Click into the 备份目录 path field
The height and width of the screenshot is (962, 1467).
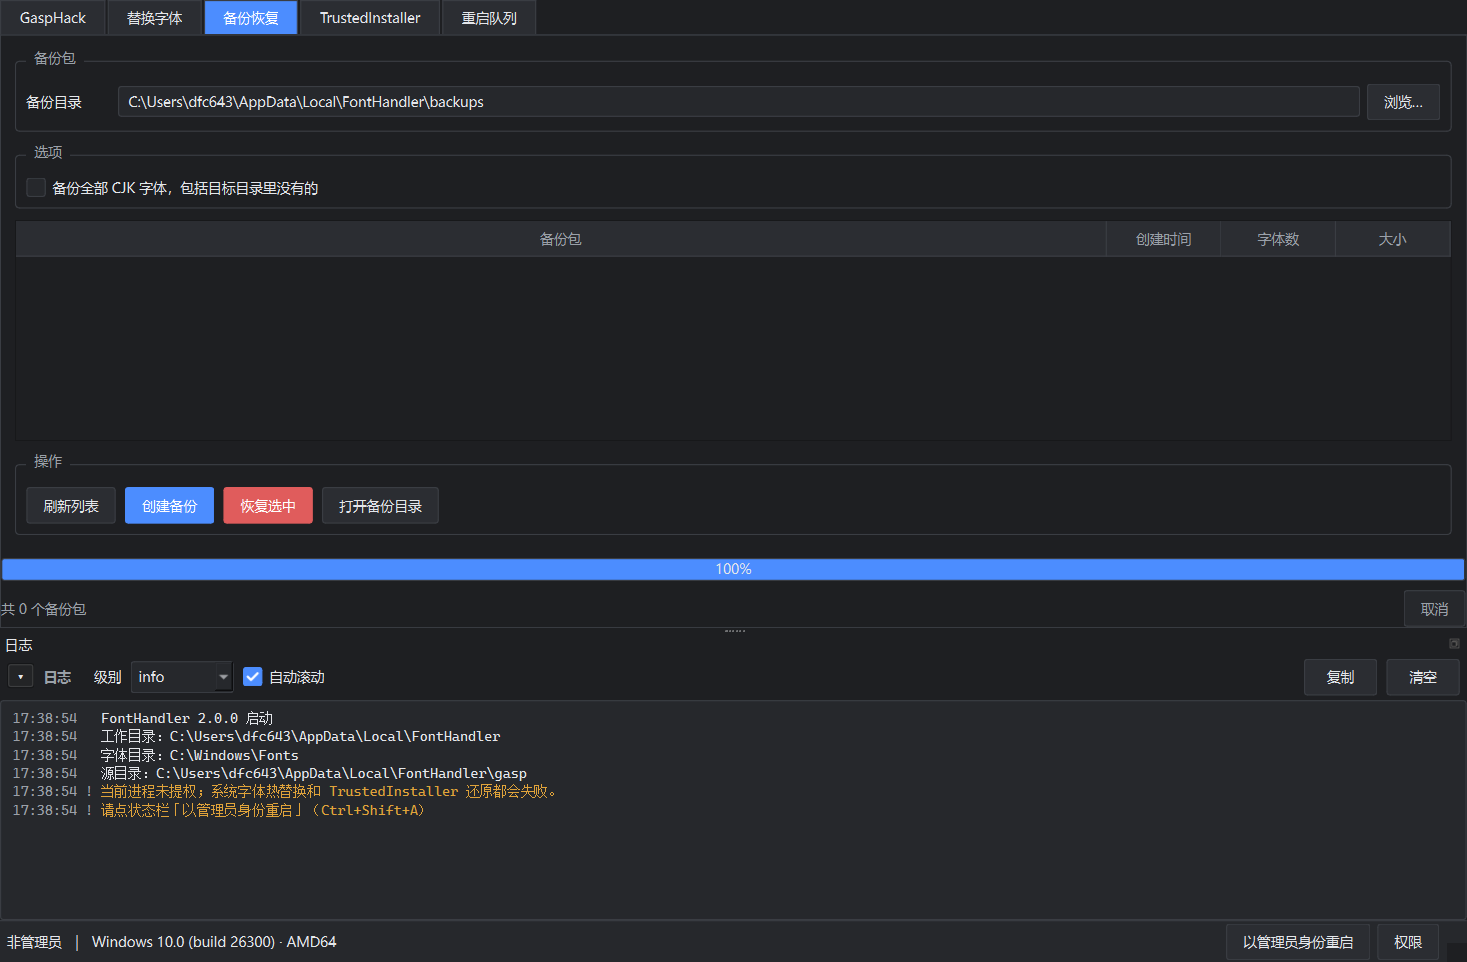point(739,102)
